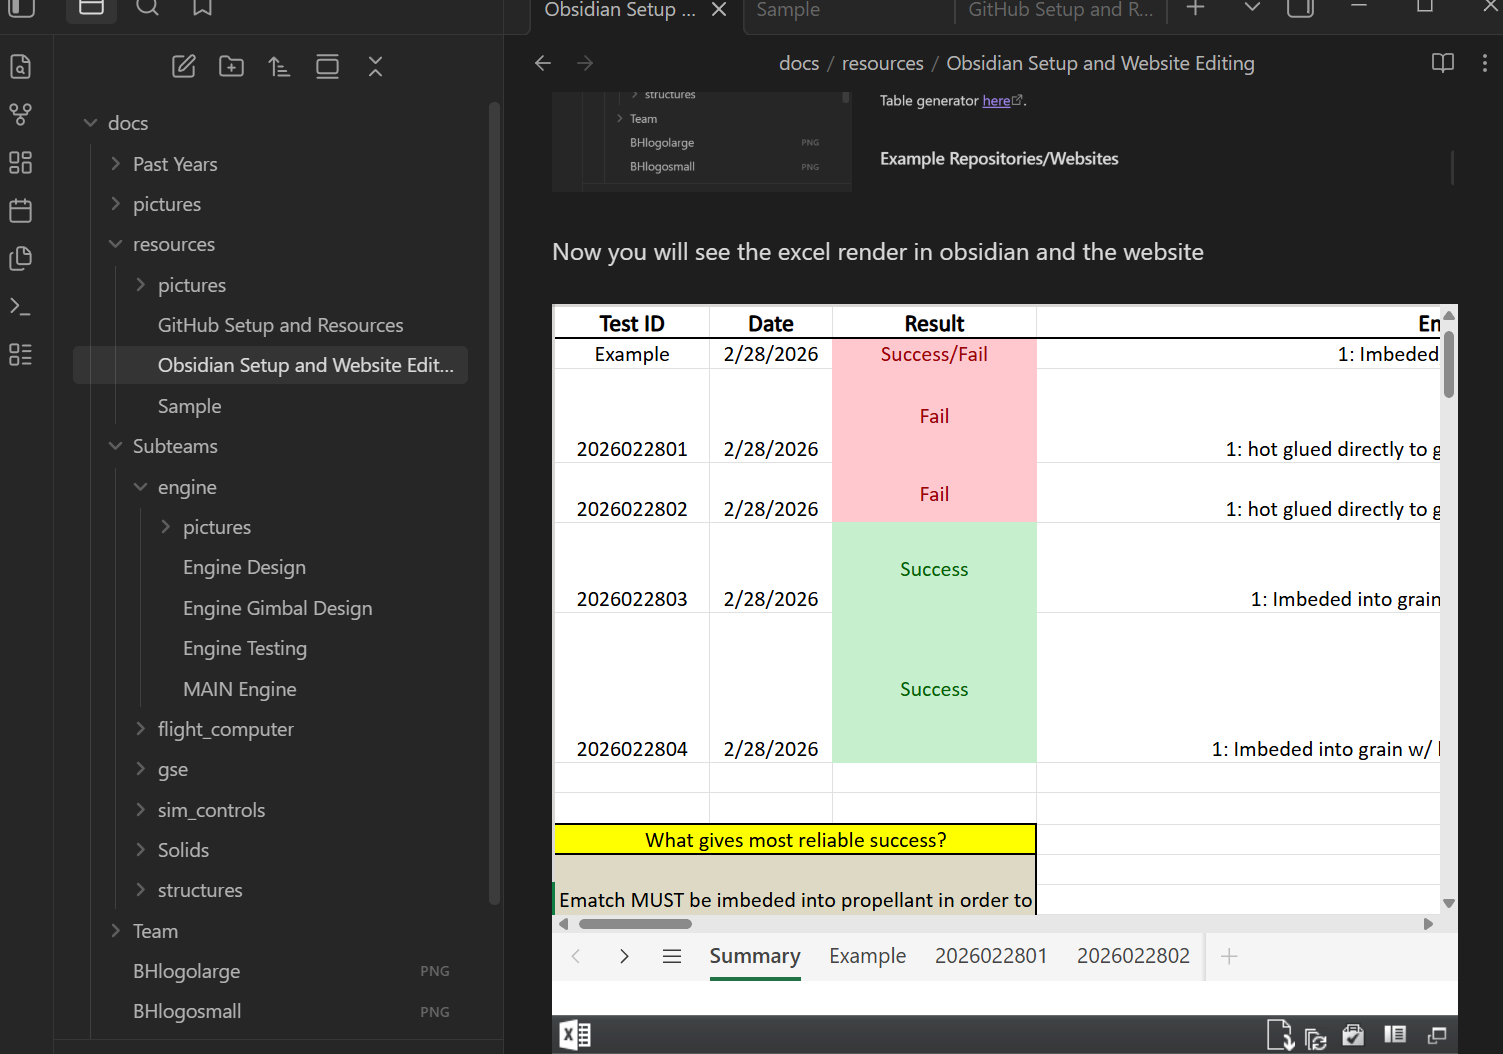The height and width of the screenshot is (1054, 1503).
Task: Open command palette from the ribbon
Action: tap(20, 306)
